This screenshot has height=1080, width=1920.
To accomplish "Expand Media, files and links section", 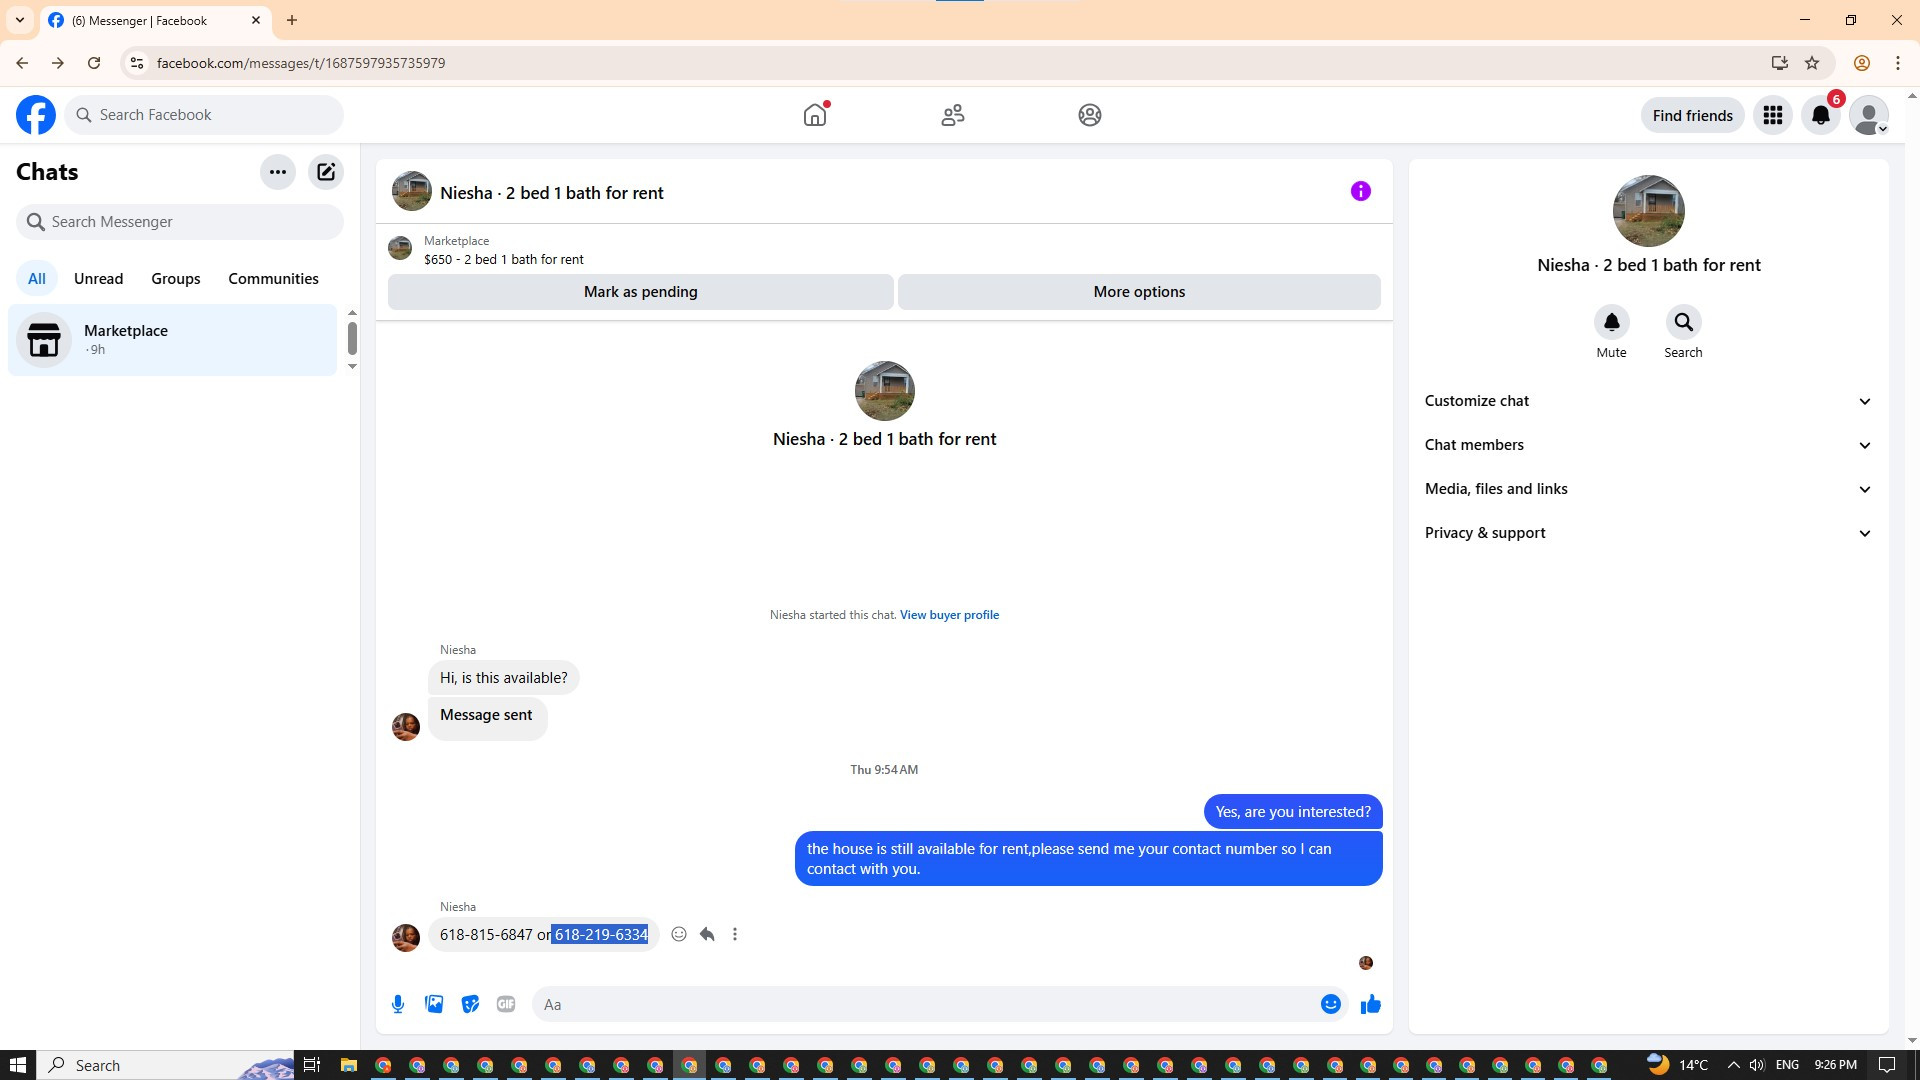I will (1648, 489).
